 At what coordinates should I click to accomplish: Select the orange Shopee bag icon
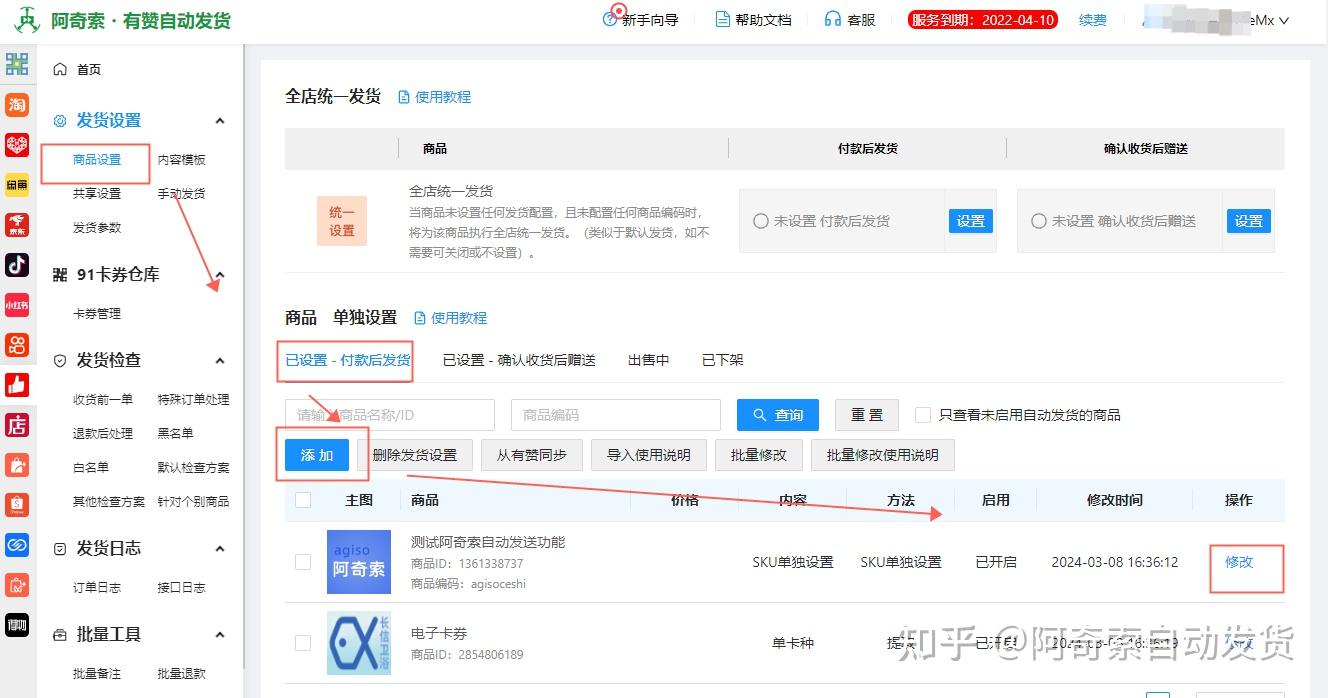17,505
